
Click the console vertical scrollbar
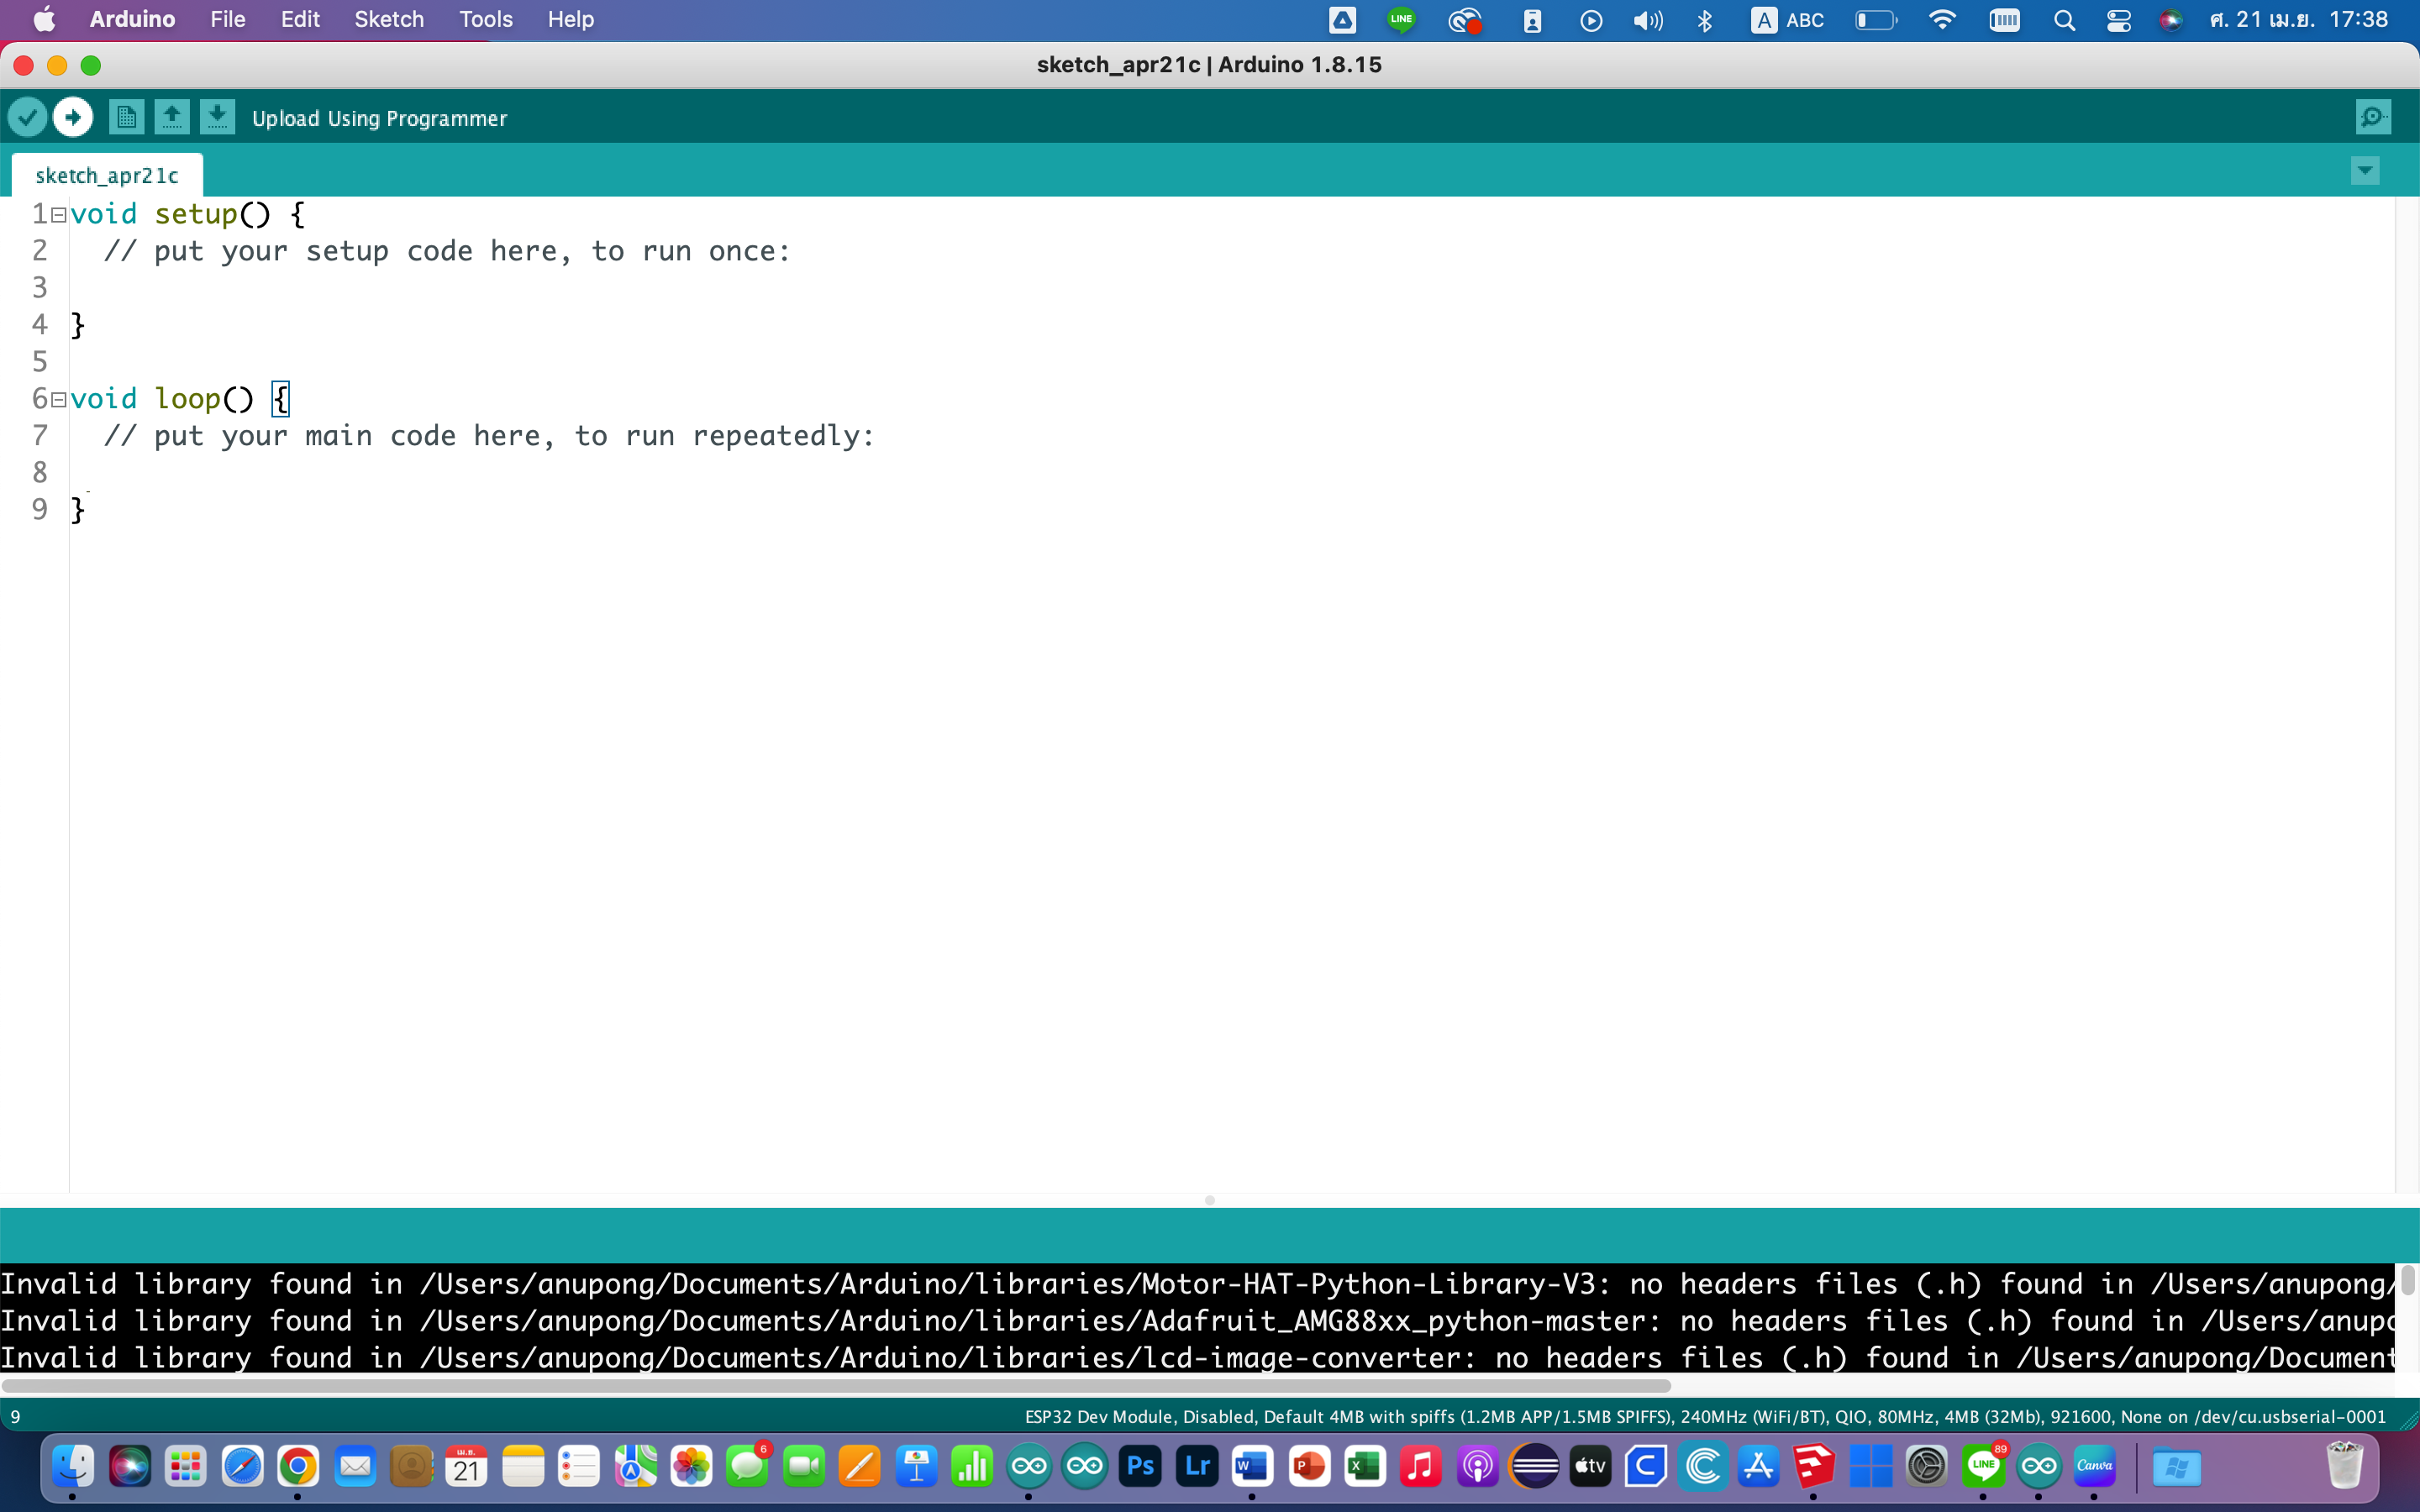(2407, 1279)
